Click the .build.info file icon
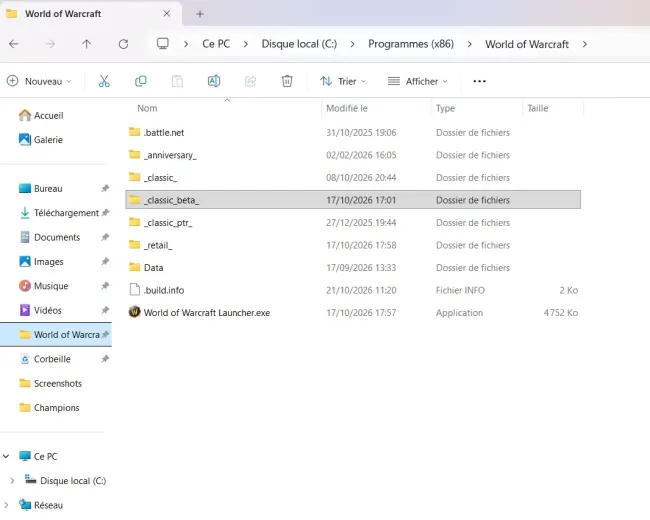650x520 pixels. [134, 289]
